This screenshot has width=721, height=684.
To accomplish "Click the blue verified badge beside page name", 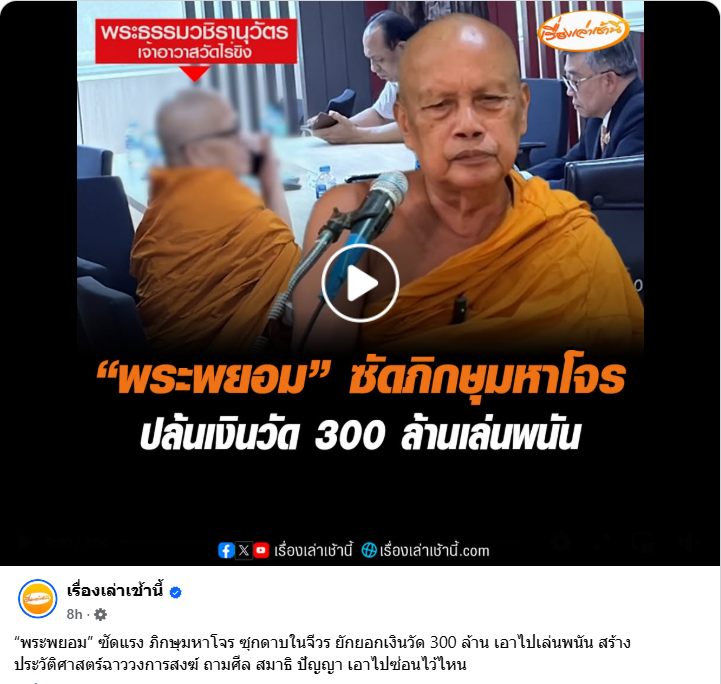I will [175, 593].
